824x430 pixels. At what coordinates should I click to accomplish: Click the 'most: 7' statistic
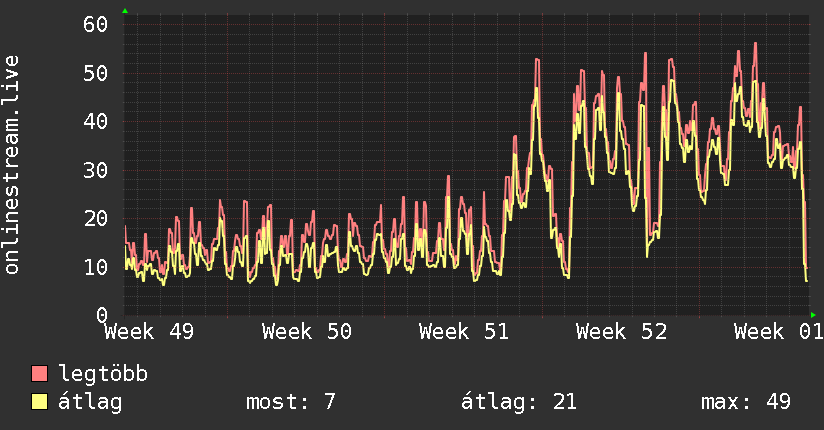[x=291, y=402]
